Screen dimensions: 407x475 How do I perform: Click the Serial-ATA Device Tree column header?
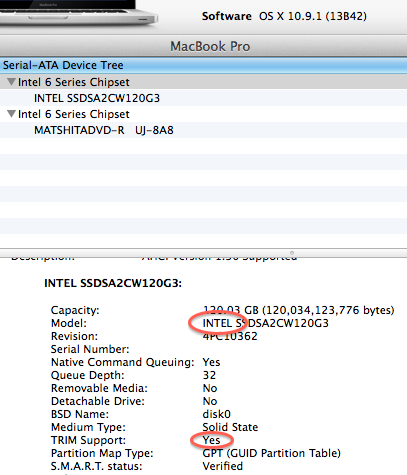203,65
